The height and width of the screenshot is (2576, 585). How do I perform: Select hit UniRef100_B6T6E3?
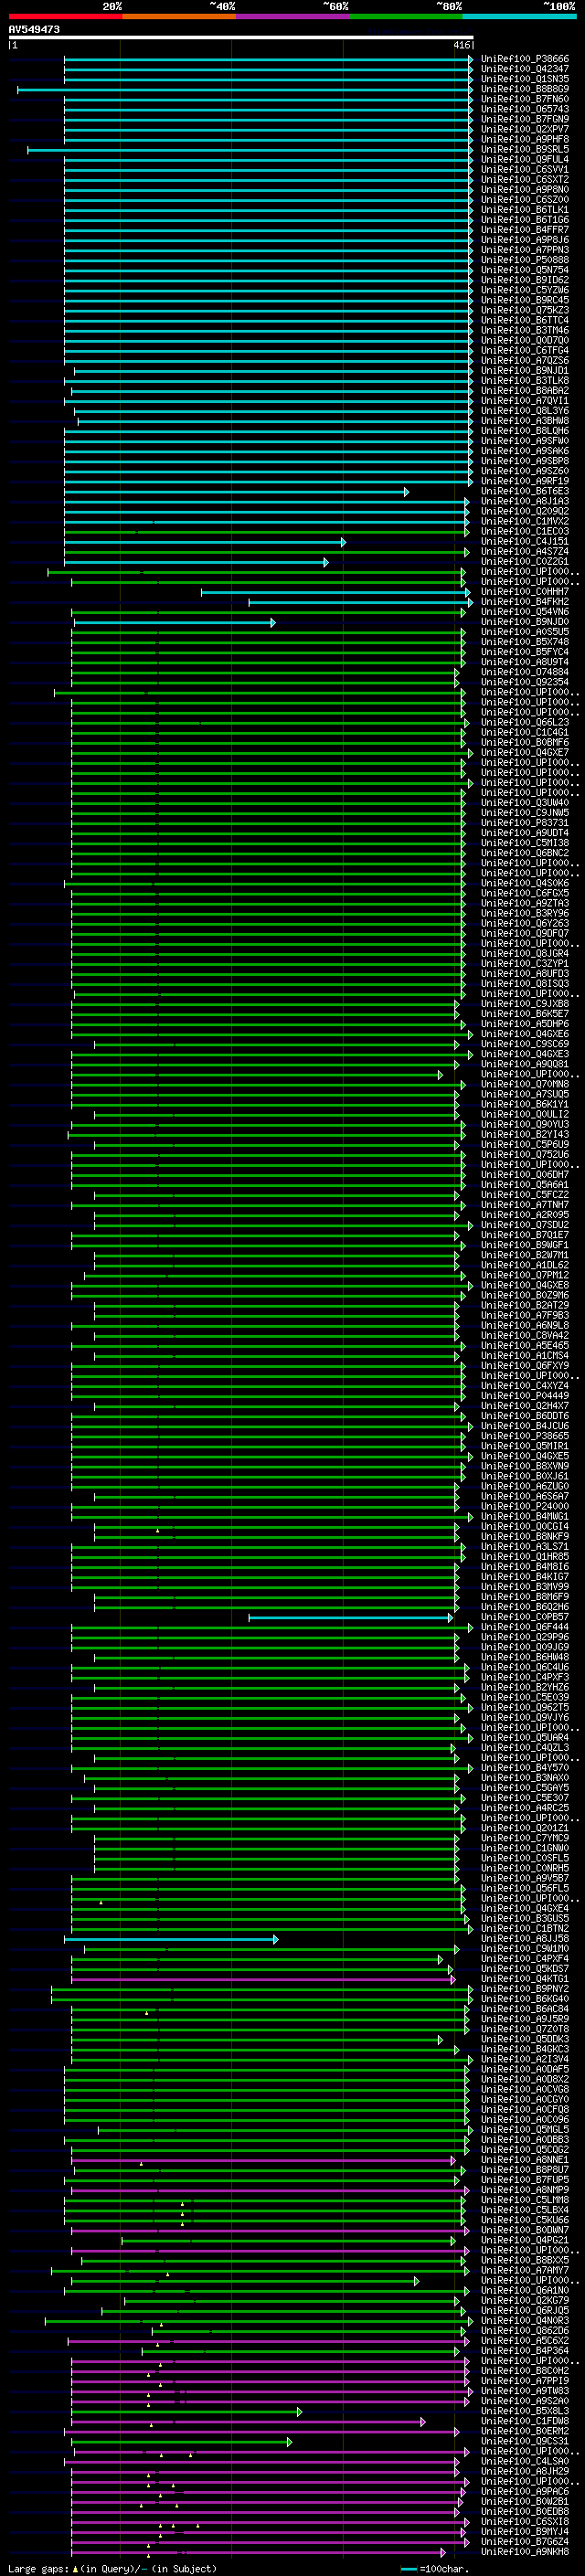coord(525,492)
